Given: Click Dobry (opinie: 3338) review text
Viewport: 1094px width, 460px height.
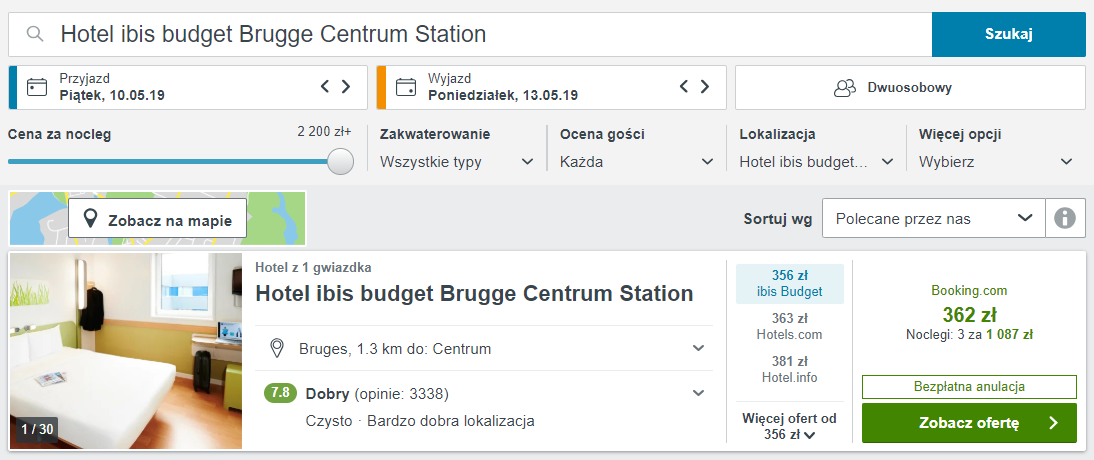Looking at the screenshot, I should coord(377,394).
